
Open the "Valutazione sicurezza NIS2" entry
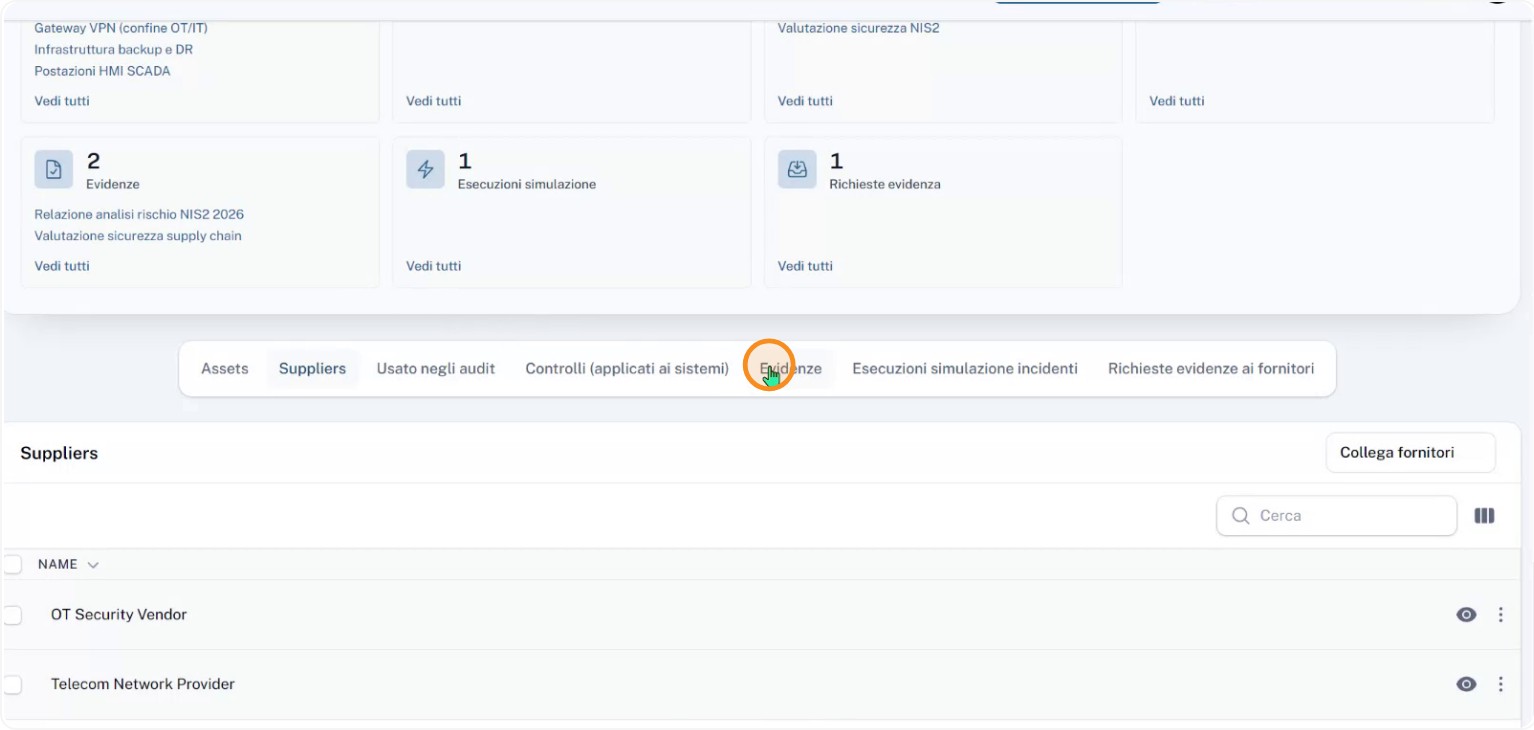pyautogui.click(x=858, y=28)
